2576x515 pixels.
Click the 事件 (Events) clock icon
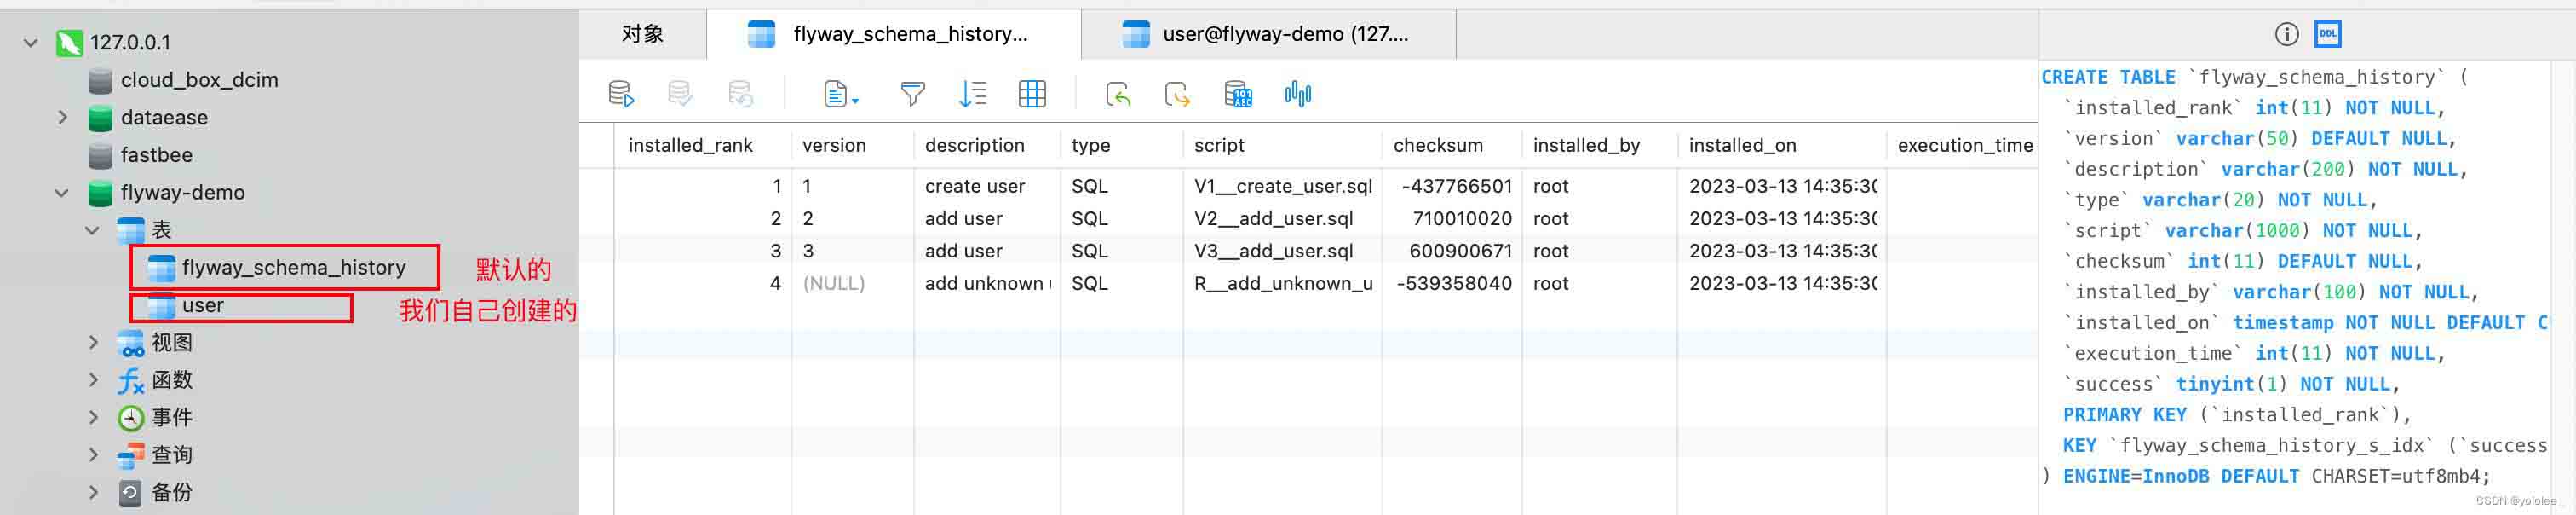pyautogui.click(x=131, y=417)
